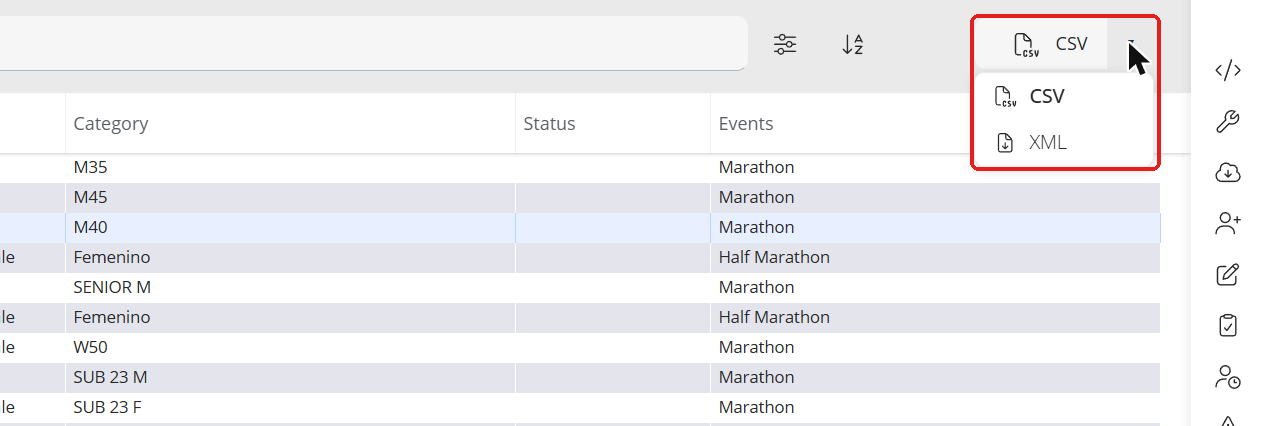The width and height of the screenshot is (1266, 426).
Task: Sort by the Category column header
Action: pyautogui.click(x=291, y=124)
